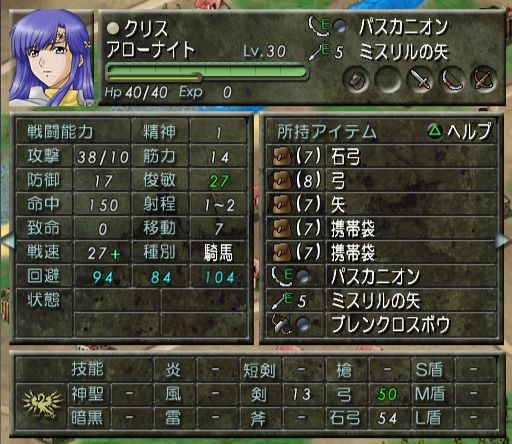
Task: Click the 俊敏 stat value 27
Action: tap(219, 181)
